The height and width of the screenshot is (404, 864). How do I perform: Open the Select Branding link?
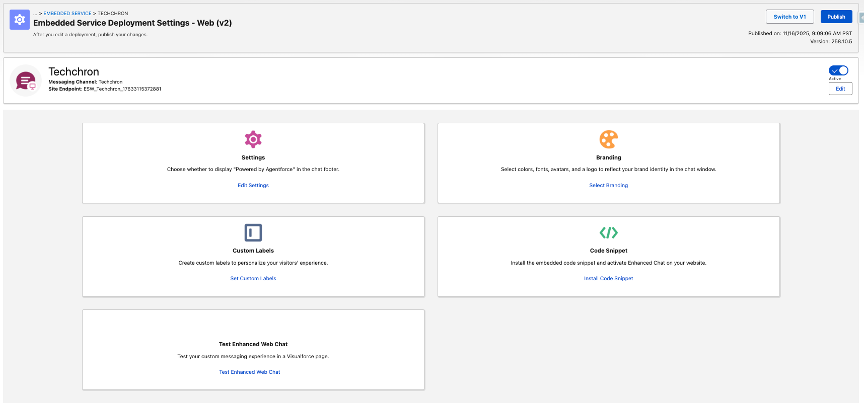click(608, 185)
